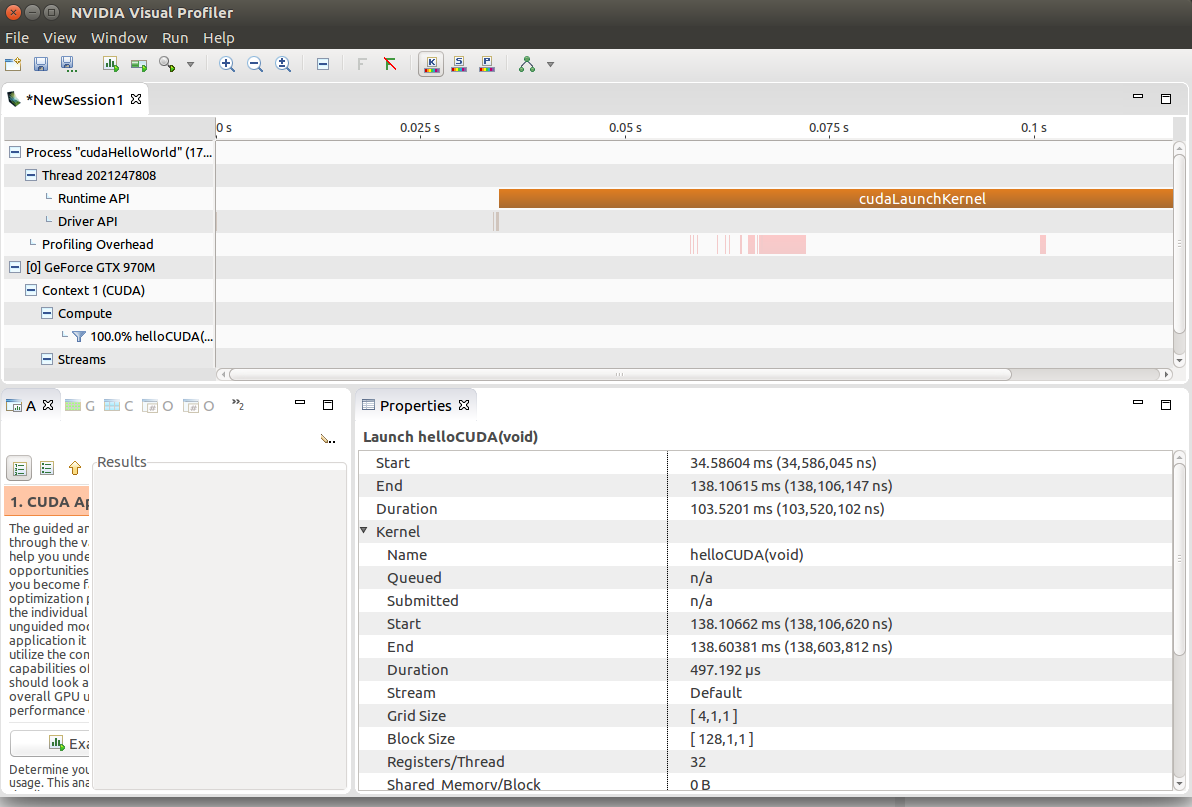The width and height of the screenshot is (1192, 807).
Task: Maximize the Properties panel
Action: click(1166, 405)
